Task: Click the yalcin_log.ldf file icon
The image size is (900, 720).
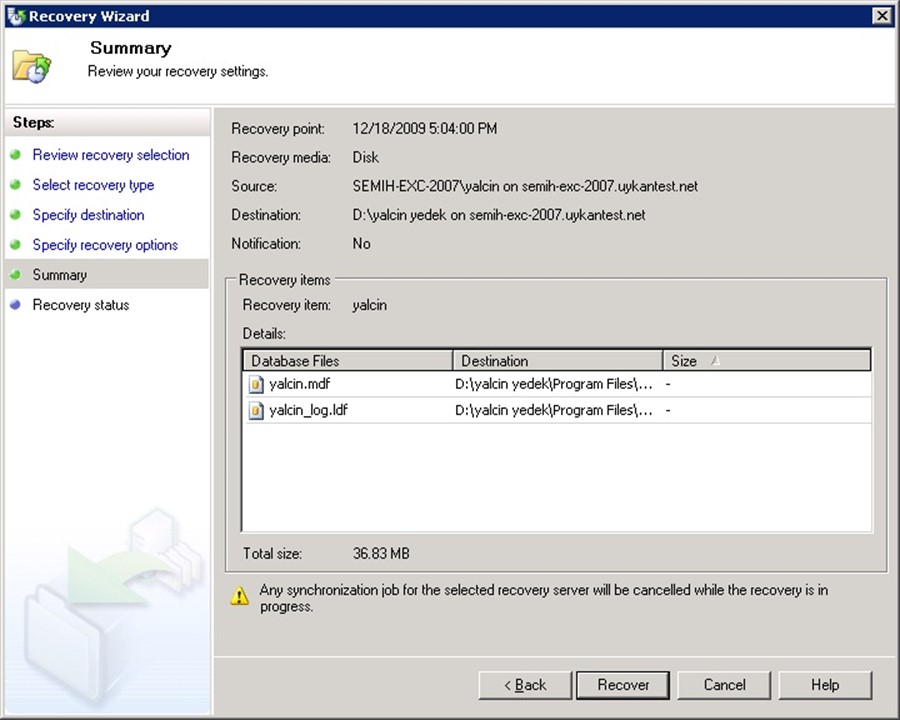Action: click(256, 410)
